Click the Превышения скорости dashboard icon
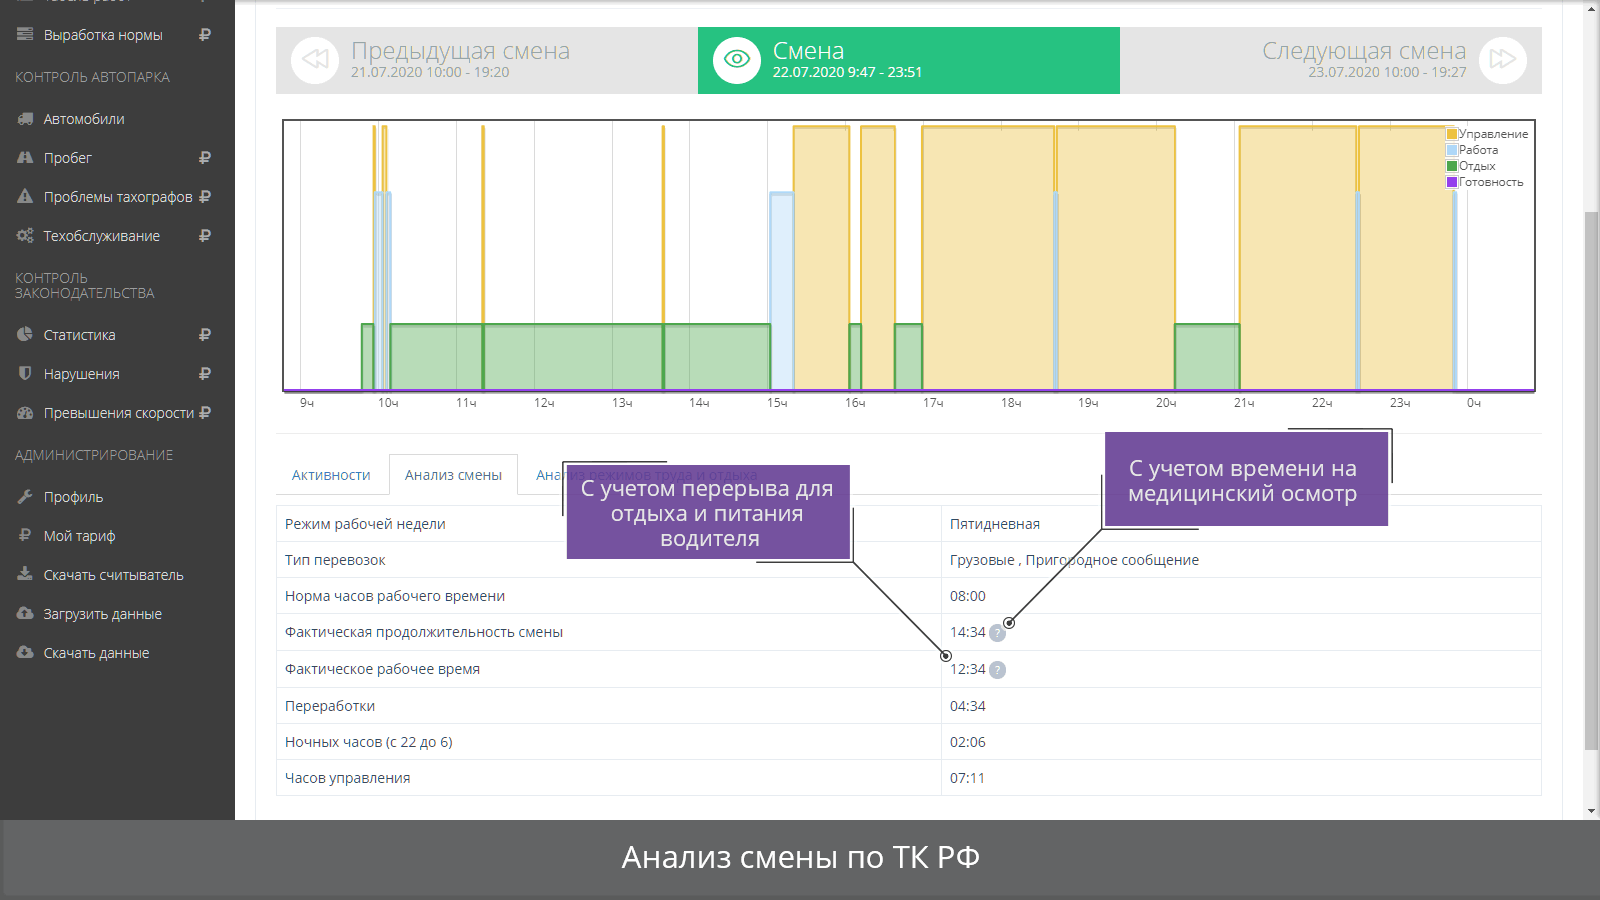 [x=25, y=412]
